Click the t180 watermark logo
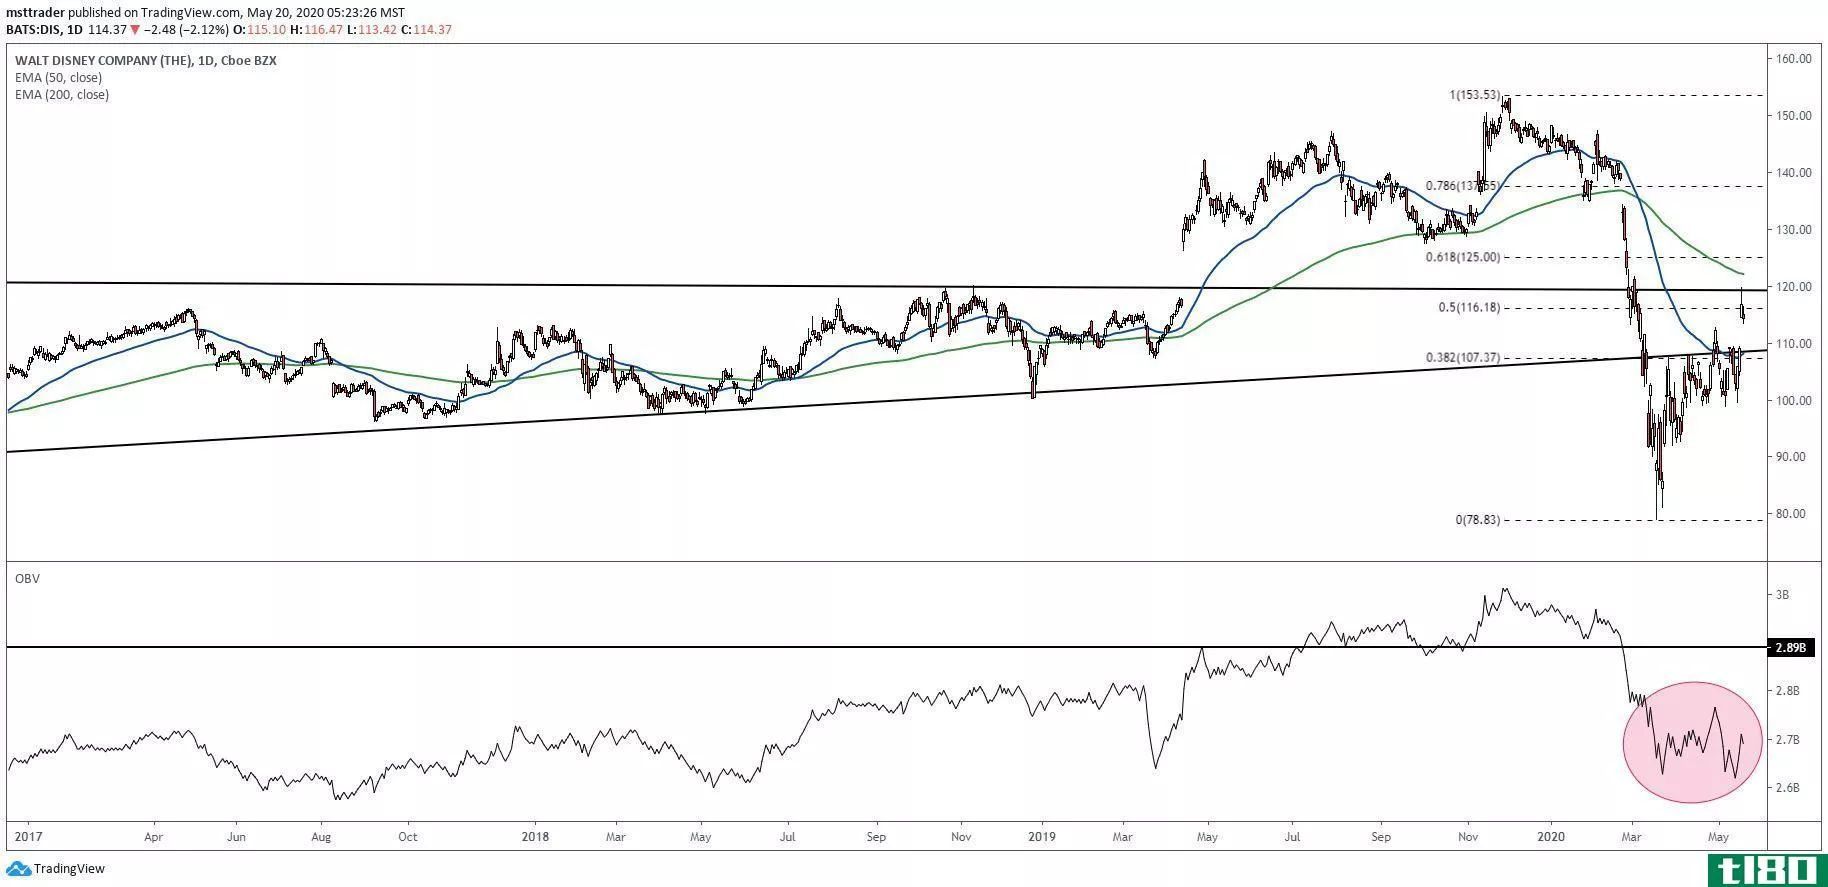Screen dimensions: 1828x887 click(x=1767, y=869)
